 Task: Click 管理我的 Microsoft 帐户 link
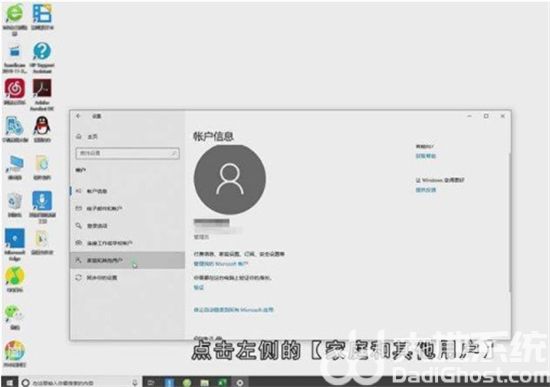(x=221, y=263)
